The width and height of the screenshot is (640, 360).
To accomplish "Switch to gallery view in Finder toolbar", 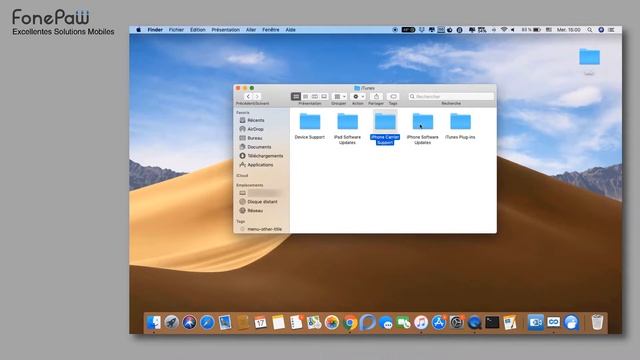I will [x=324, y=97].
